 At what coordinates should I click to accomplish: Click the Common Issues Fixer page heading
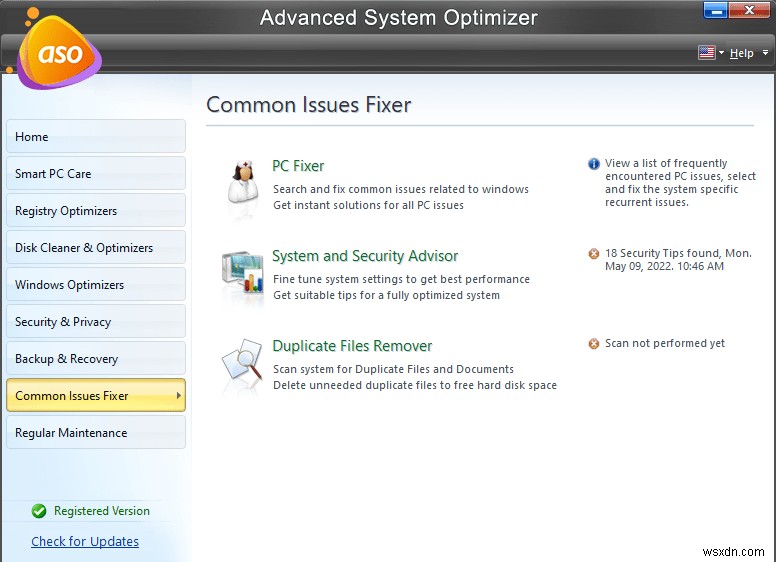click(x=309, y=105)
